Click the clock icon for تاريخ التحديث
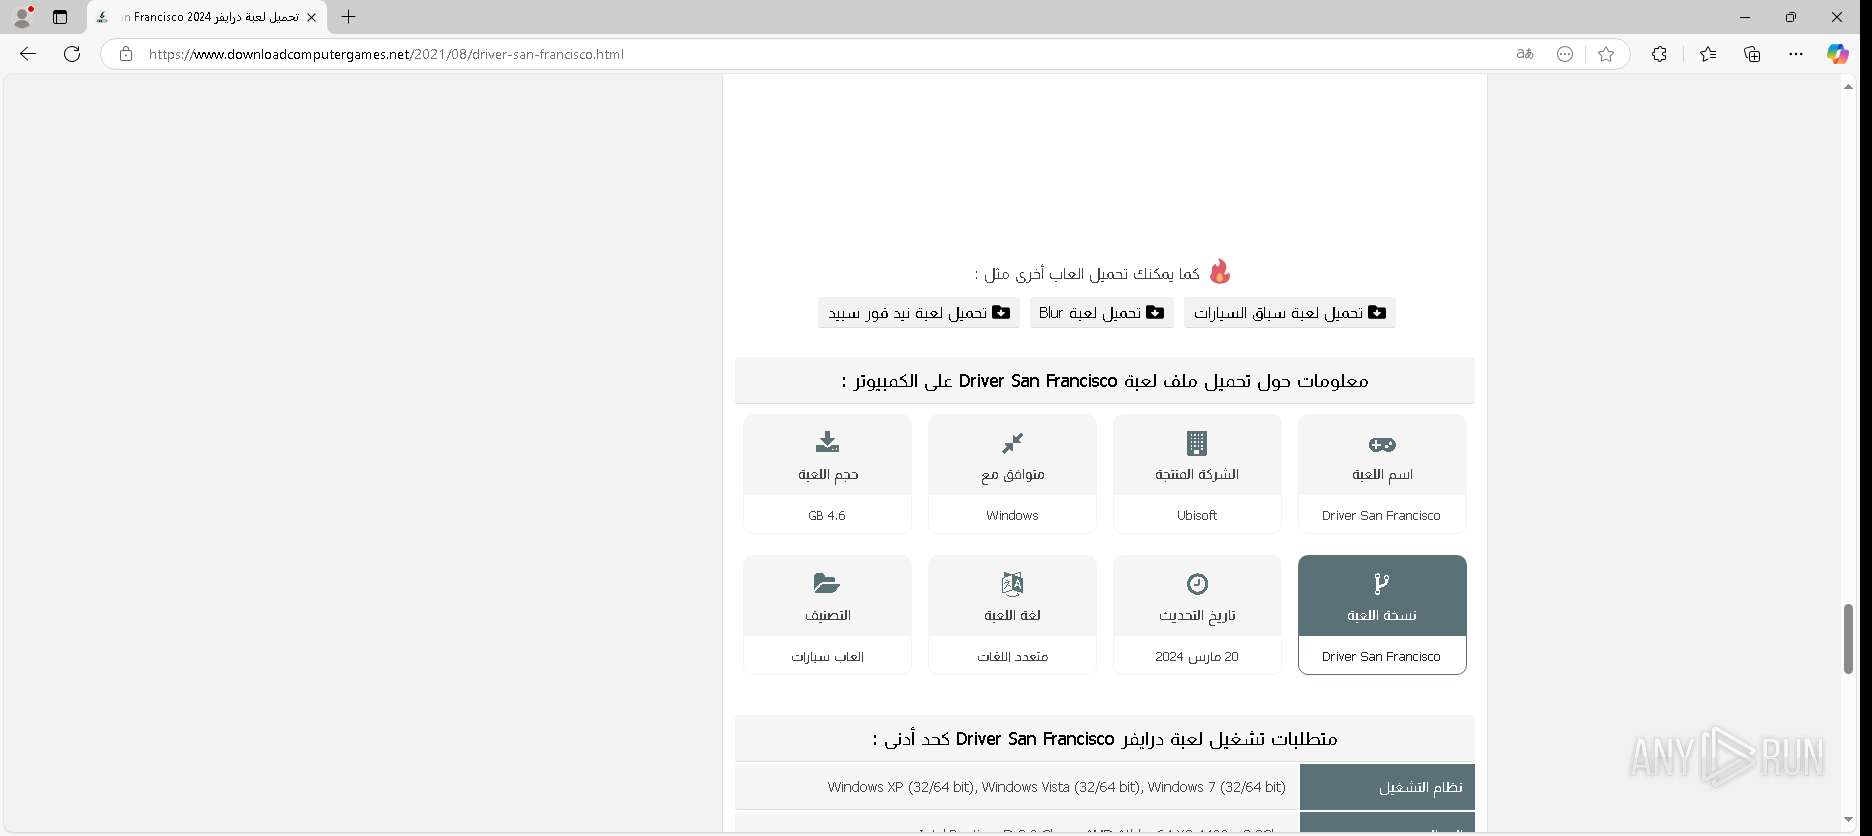This screenshot has height=836, width=1872. tap(1197, 583)
